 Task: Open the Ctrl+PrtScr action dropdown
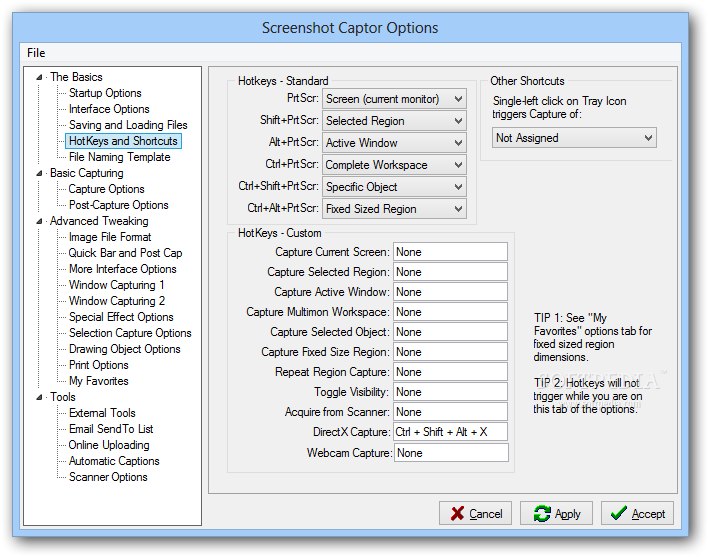tap(394, 165)
